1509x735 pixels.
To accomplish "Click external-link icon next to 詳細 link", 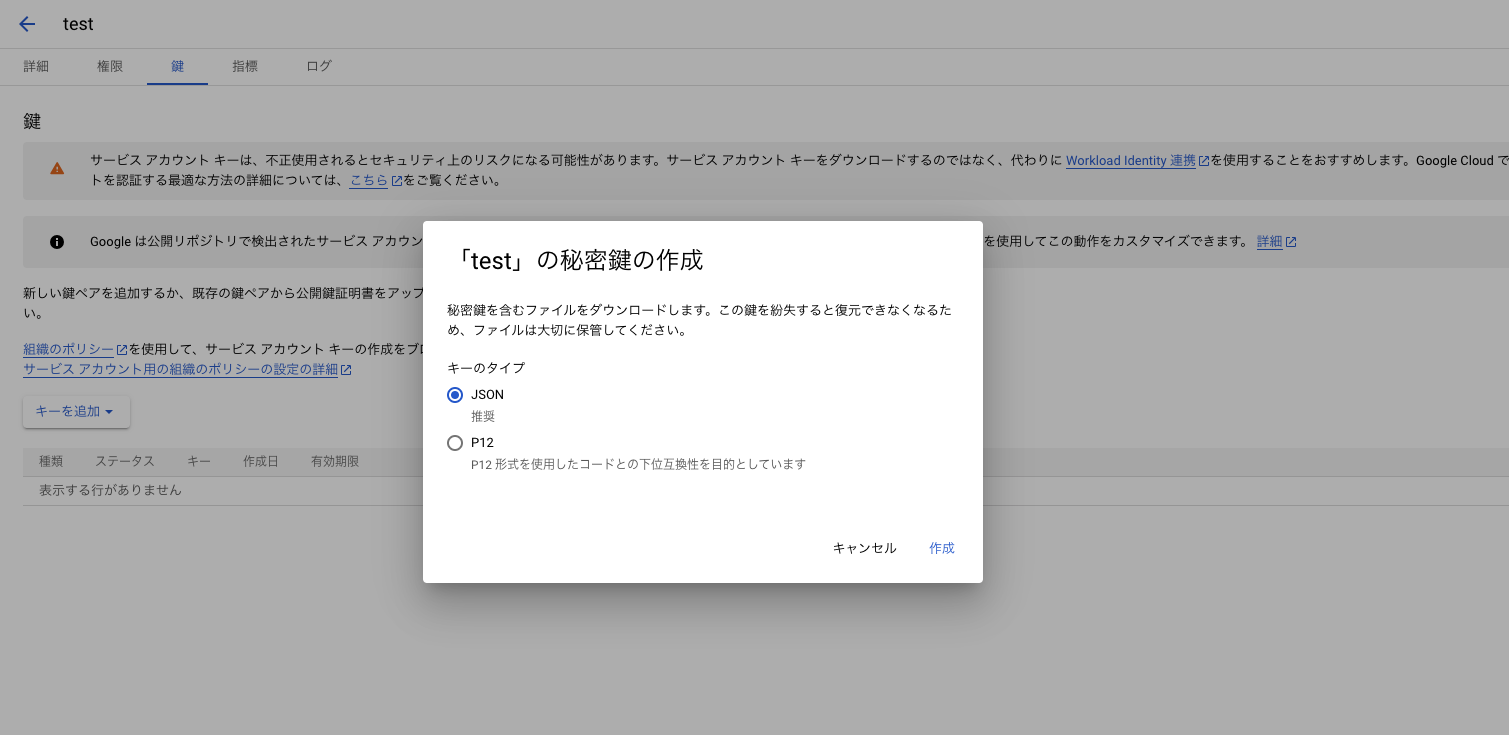I will tap(1291, 242).
